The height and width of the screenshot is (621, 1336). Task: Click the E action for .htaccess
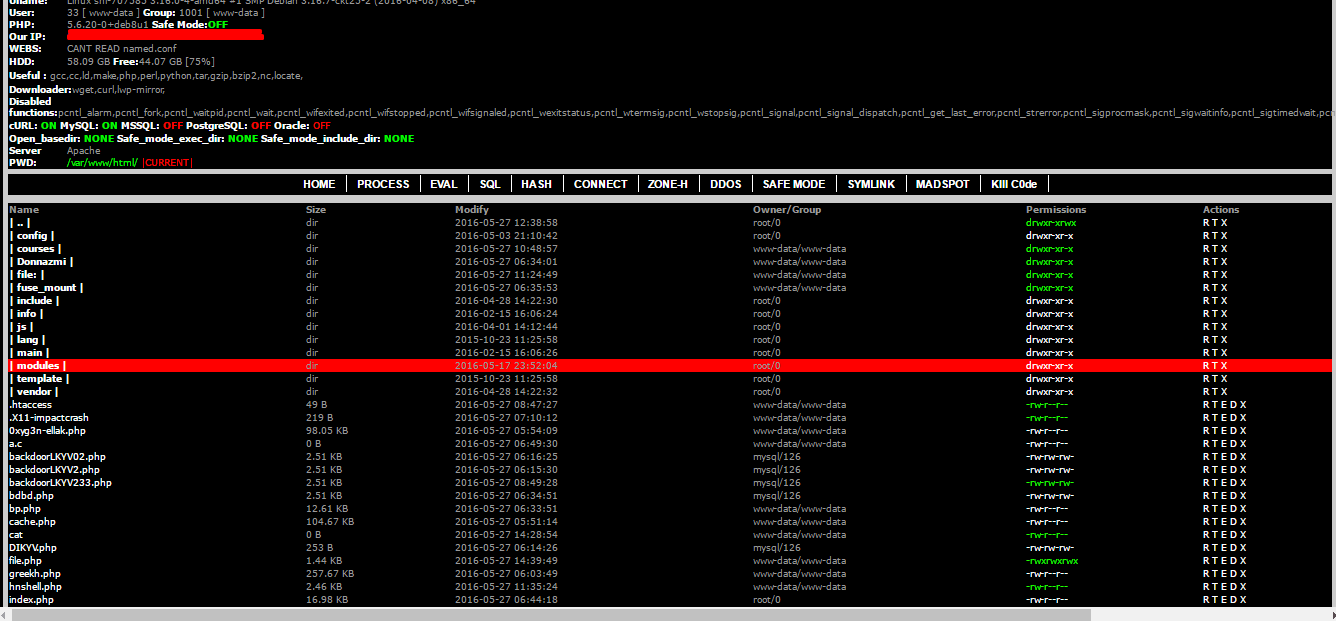1225,405
